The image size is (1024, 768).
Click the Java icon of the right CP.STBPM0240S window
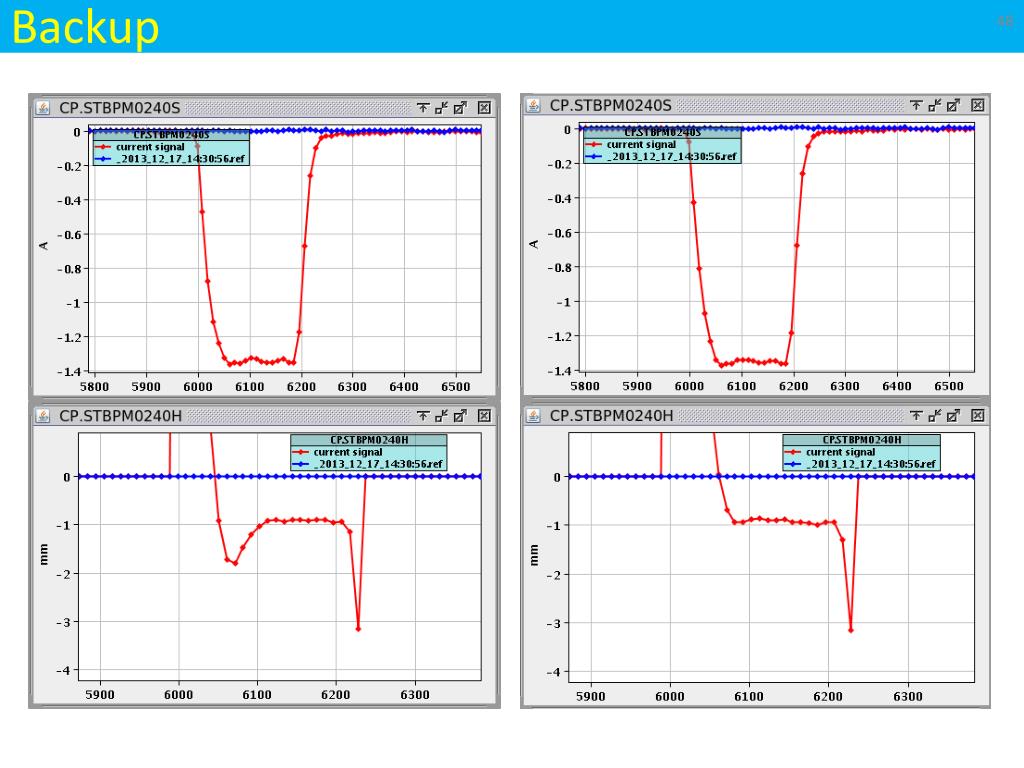coord(534,105)
